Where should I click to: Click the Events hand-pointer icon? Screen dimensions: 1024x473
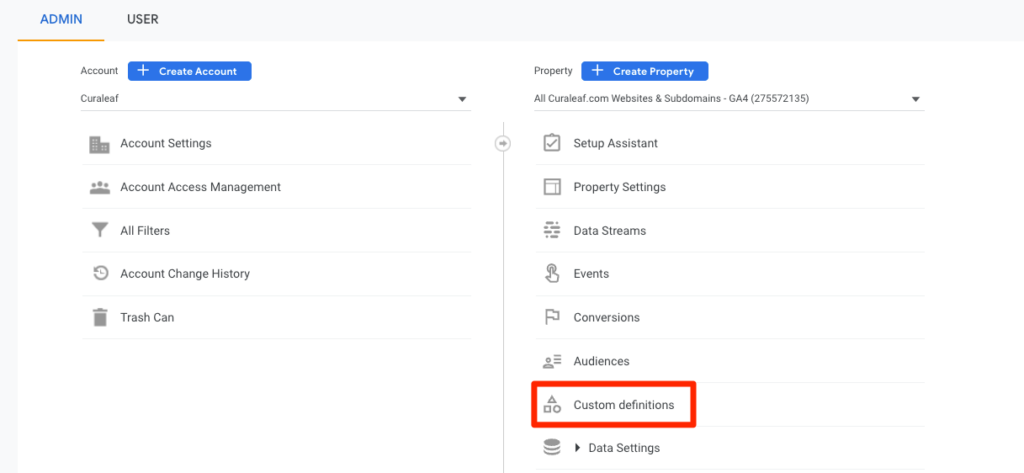click(x=552, y=274)
